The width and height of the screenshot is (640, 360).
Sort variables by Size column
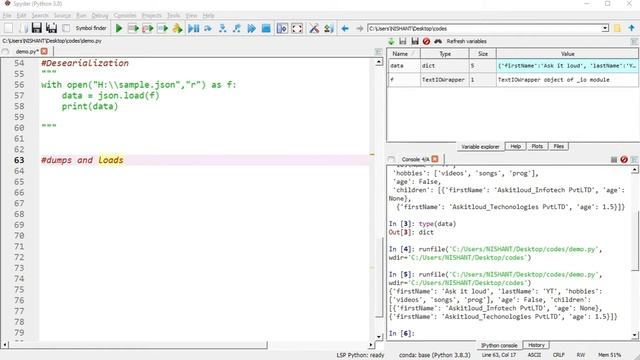(x=483, y=54)
